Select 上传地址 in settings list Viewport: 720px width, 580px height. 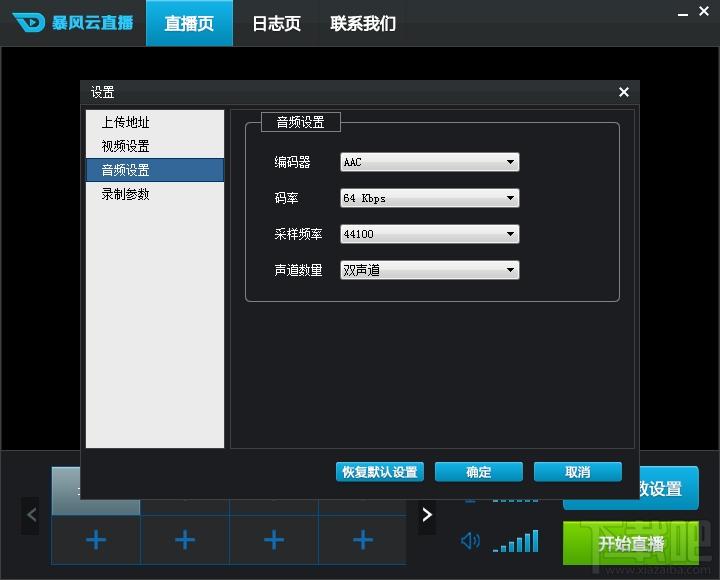click(x=155, y=122)
